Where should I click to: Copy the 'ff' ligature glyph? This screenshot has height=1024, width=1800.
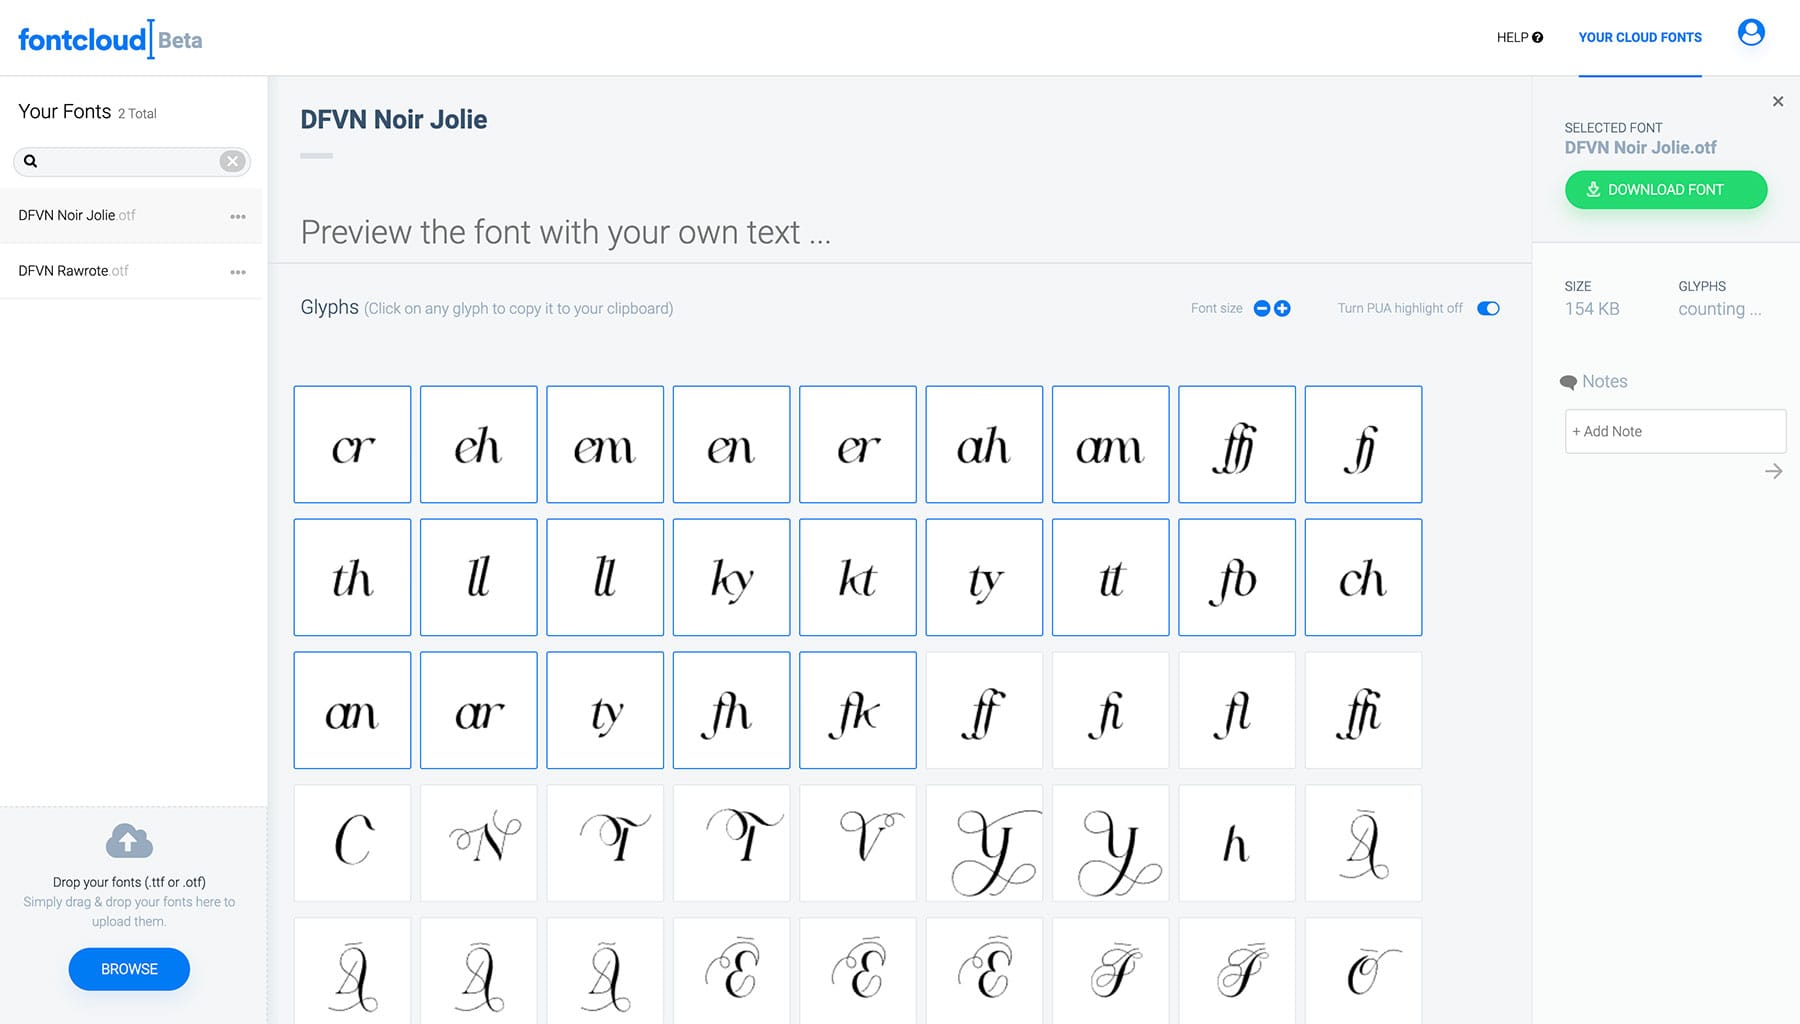984,710
